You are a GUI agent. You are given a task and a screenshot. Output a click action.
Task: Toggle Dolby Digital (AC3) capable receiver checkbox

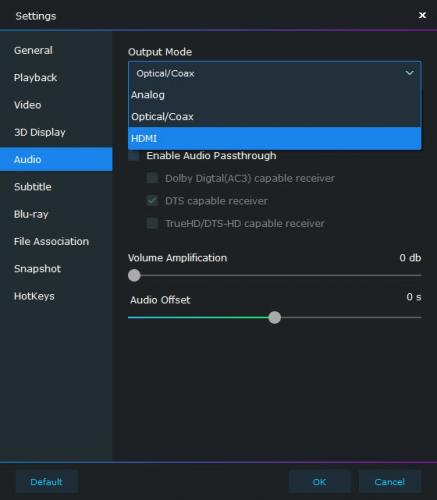pos(152,178)
